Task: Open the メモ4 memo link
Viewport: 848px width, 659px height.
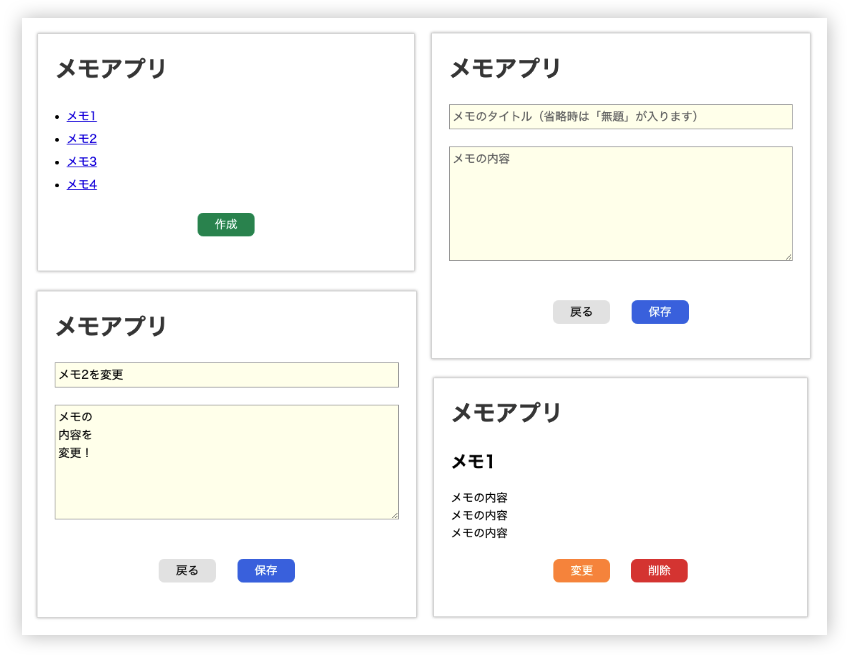Action: pos(80,184)
